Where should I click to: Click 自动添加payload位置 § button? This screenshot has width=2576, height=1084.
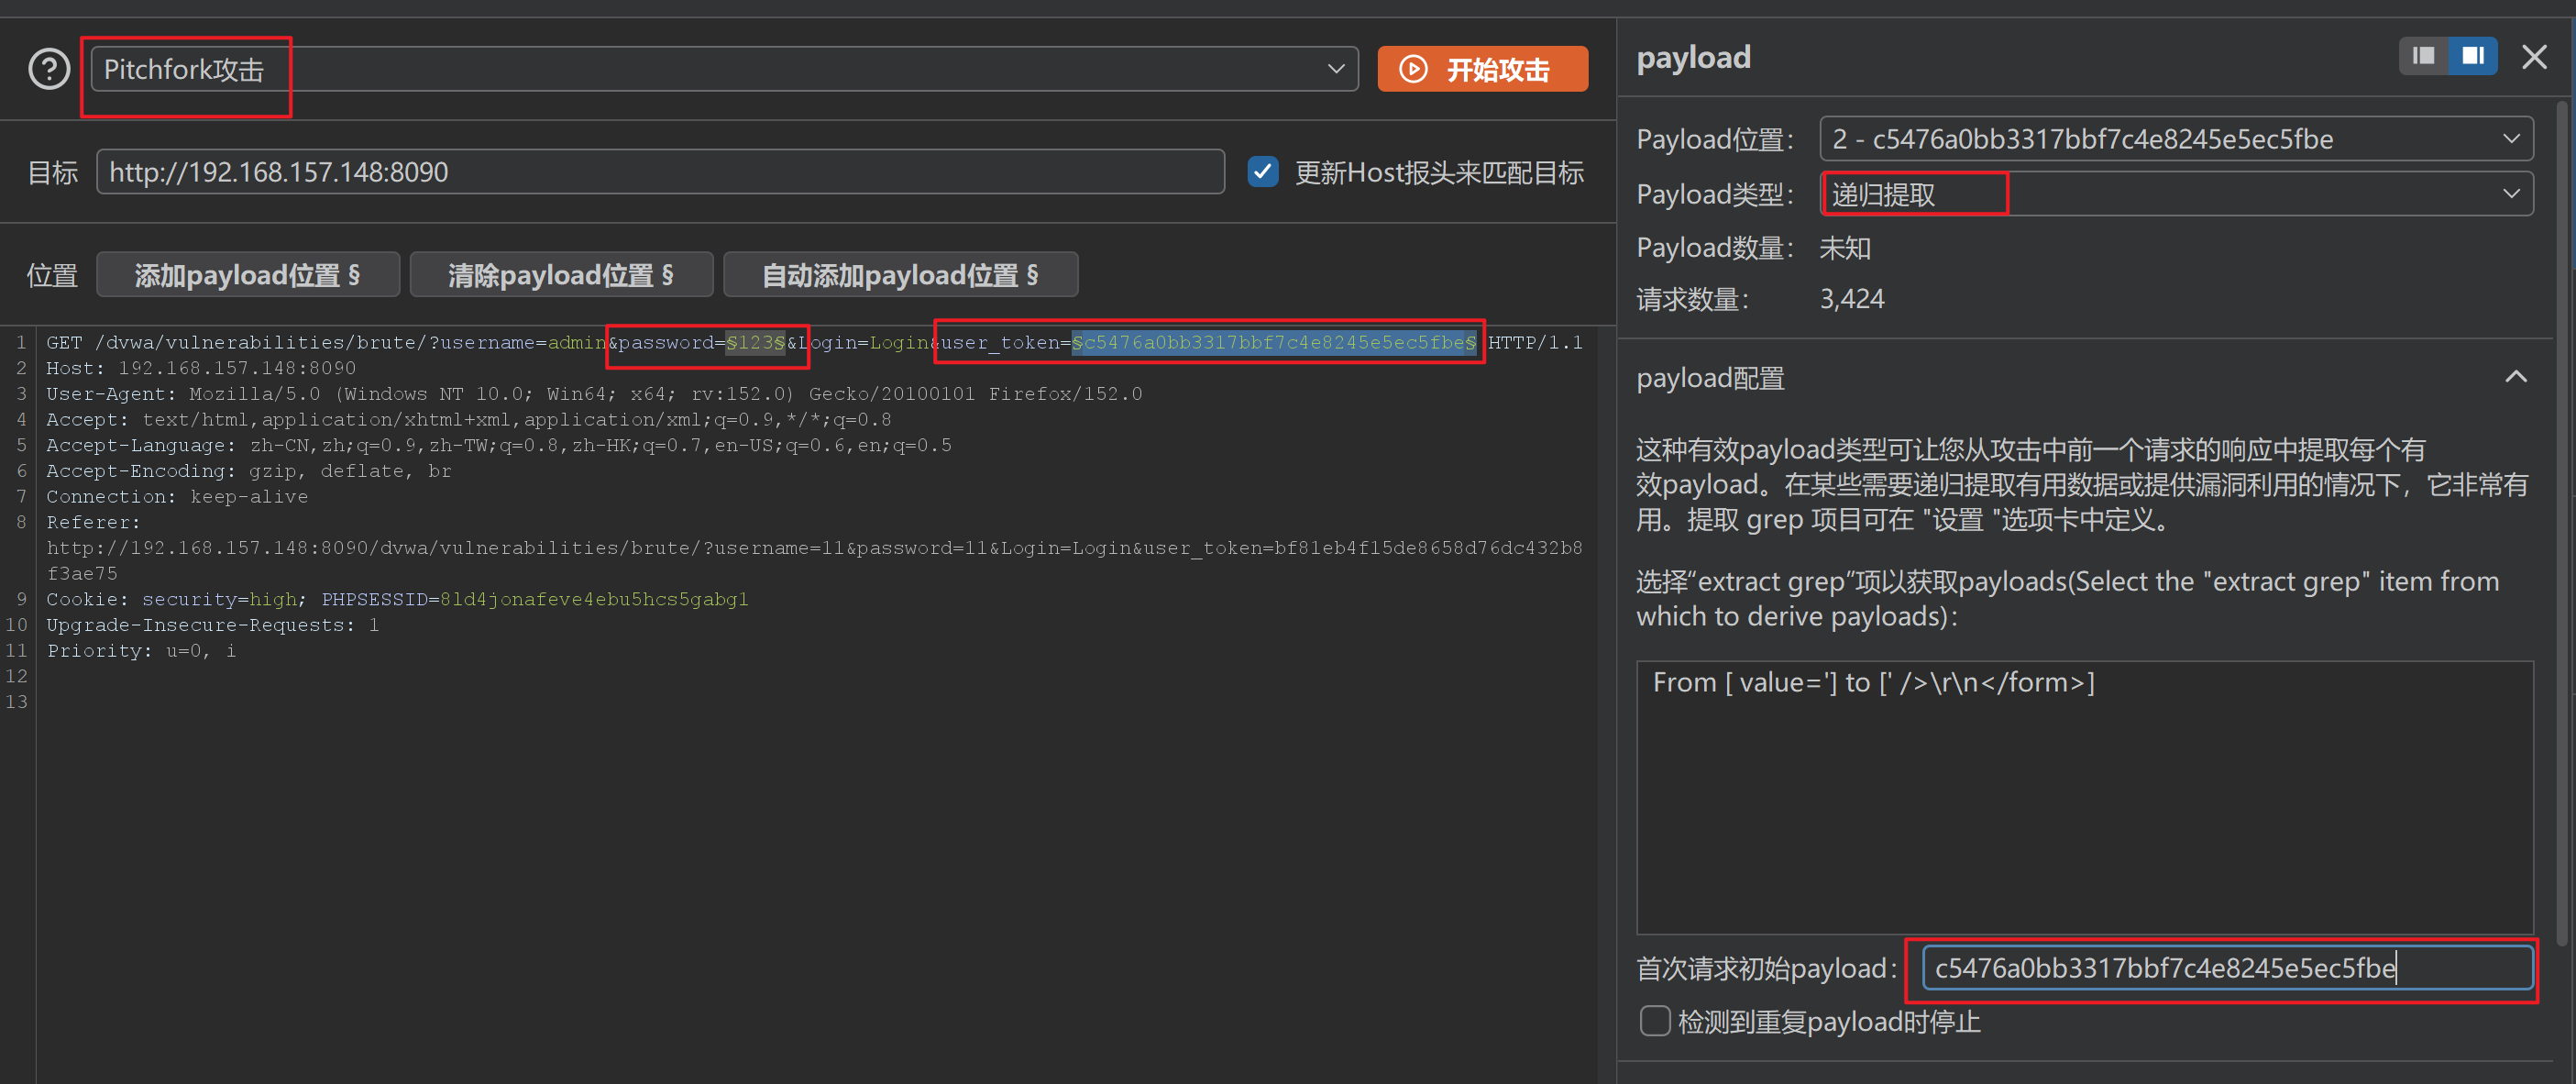click(900, 275)
